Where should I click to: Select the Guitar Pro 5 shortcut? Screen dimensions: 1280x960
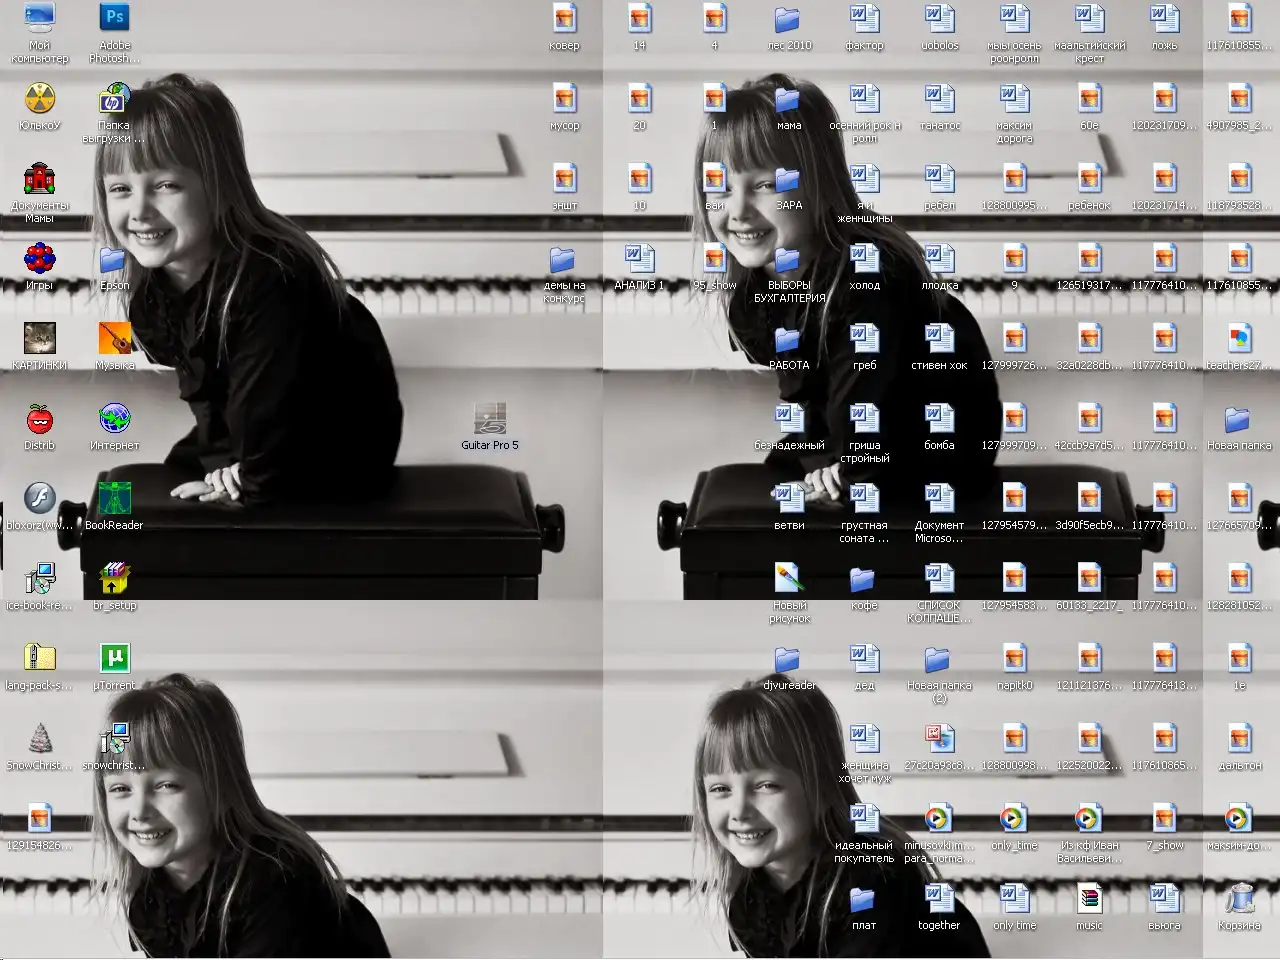click(x=490, y=419)
